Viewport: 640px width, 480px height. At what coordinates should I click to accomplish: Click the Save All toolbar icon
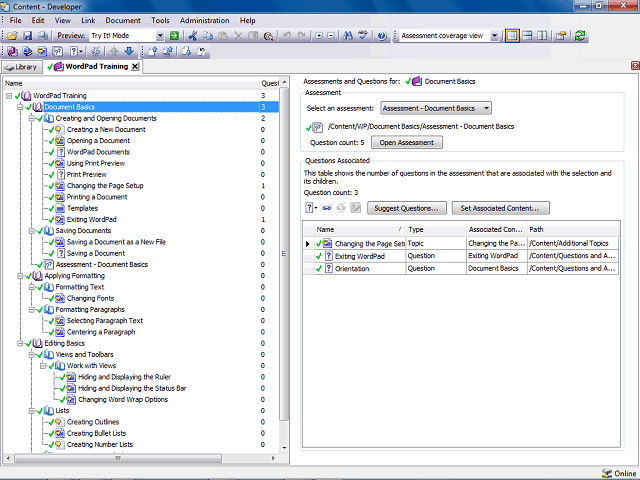(42, 36)
